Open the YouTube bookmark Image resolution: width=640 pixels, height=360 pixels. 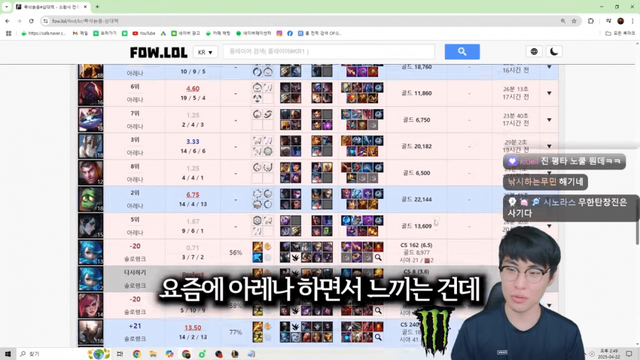[144, 33]
